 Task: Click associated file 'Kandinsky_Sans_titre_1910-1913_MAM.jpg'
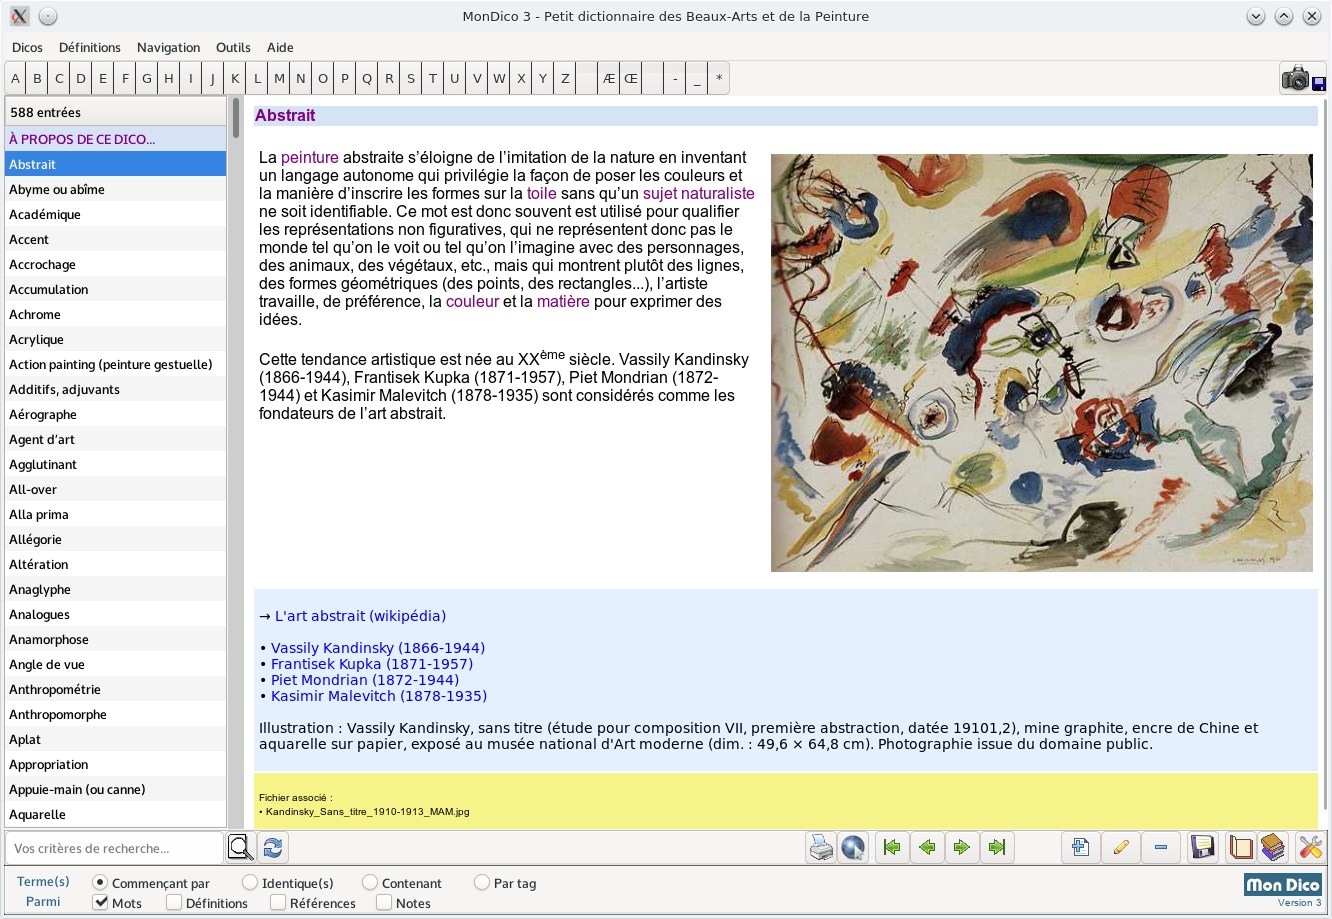click(367, 812)
